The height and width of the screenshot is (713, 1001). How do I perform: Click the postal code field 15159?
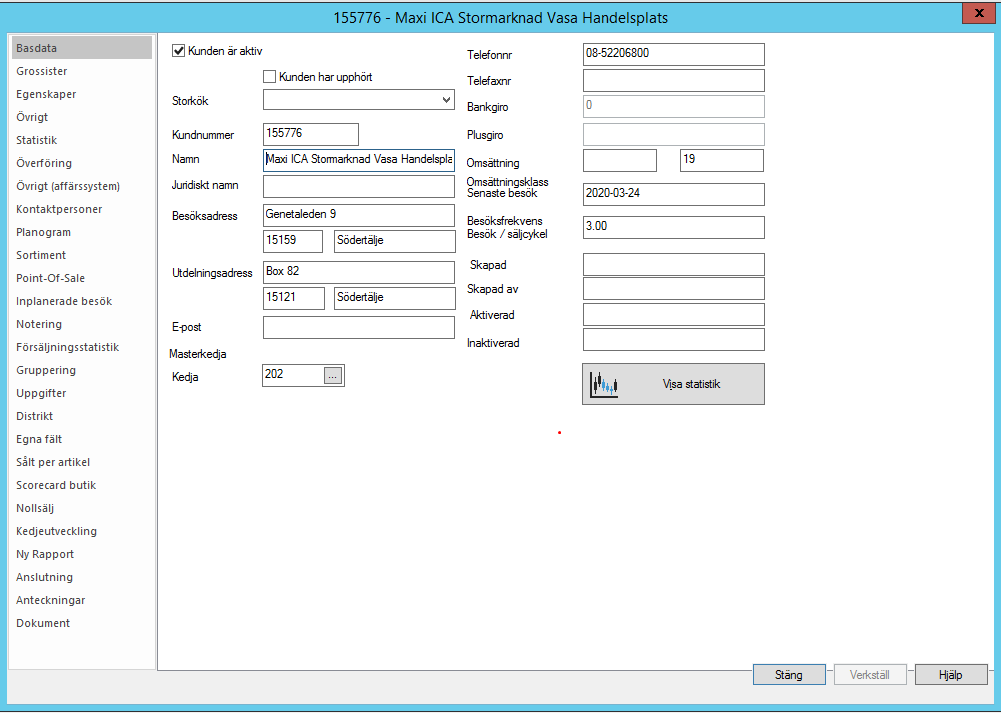(293, 241)
